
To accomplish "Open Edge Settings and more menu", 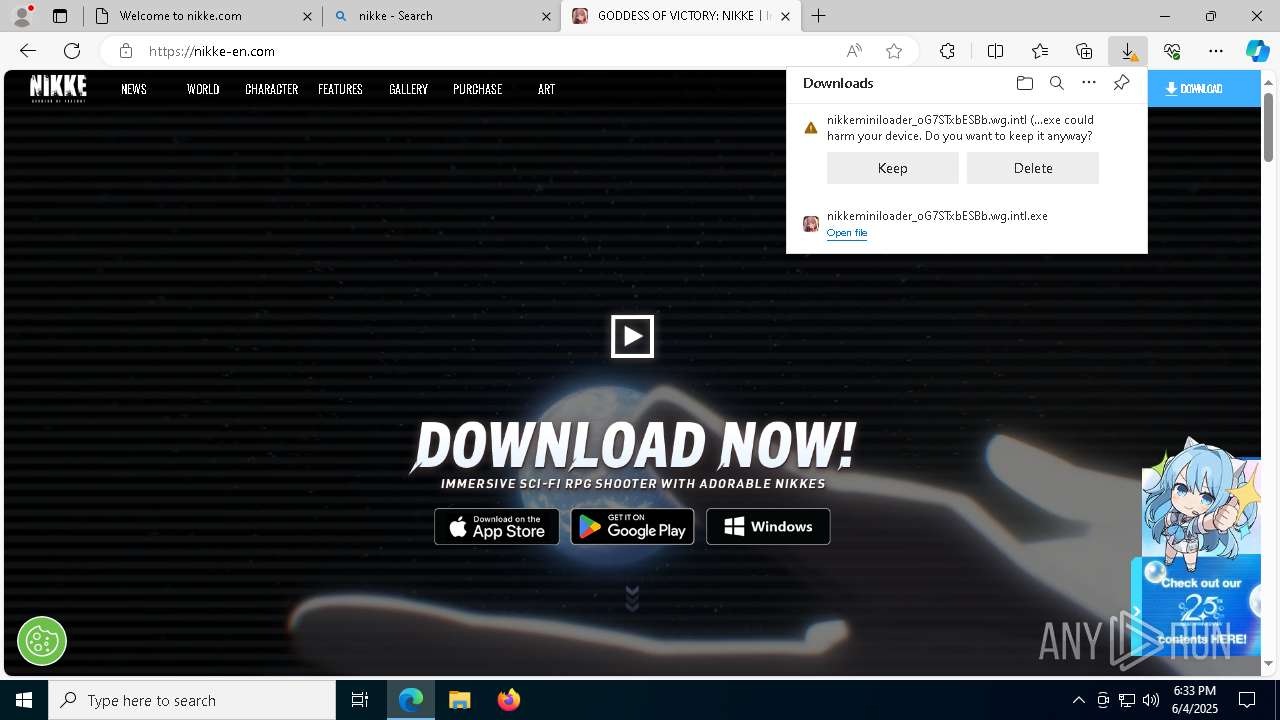I will 1216,51.
